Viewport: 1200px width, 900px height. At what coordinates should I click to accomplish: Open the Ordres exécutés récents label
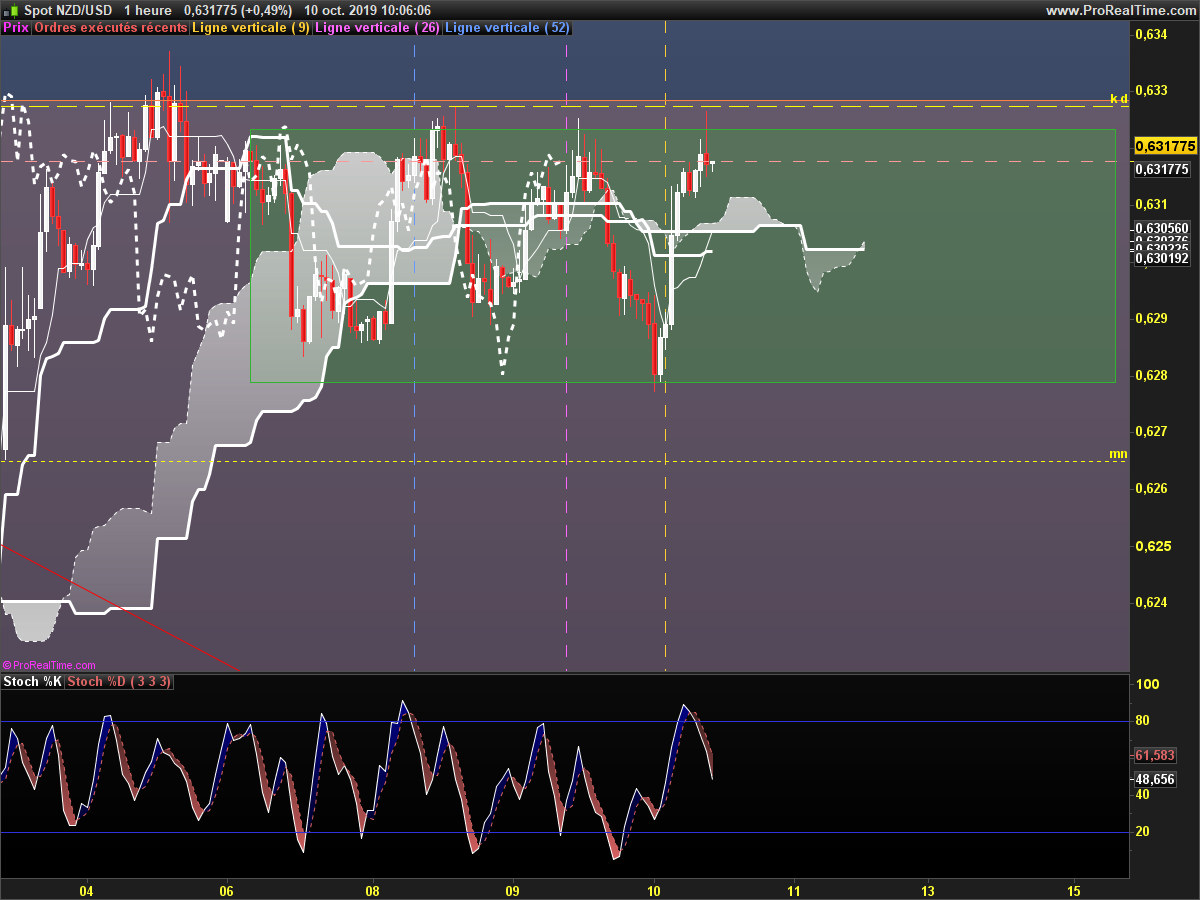(x=110, y=28)
